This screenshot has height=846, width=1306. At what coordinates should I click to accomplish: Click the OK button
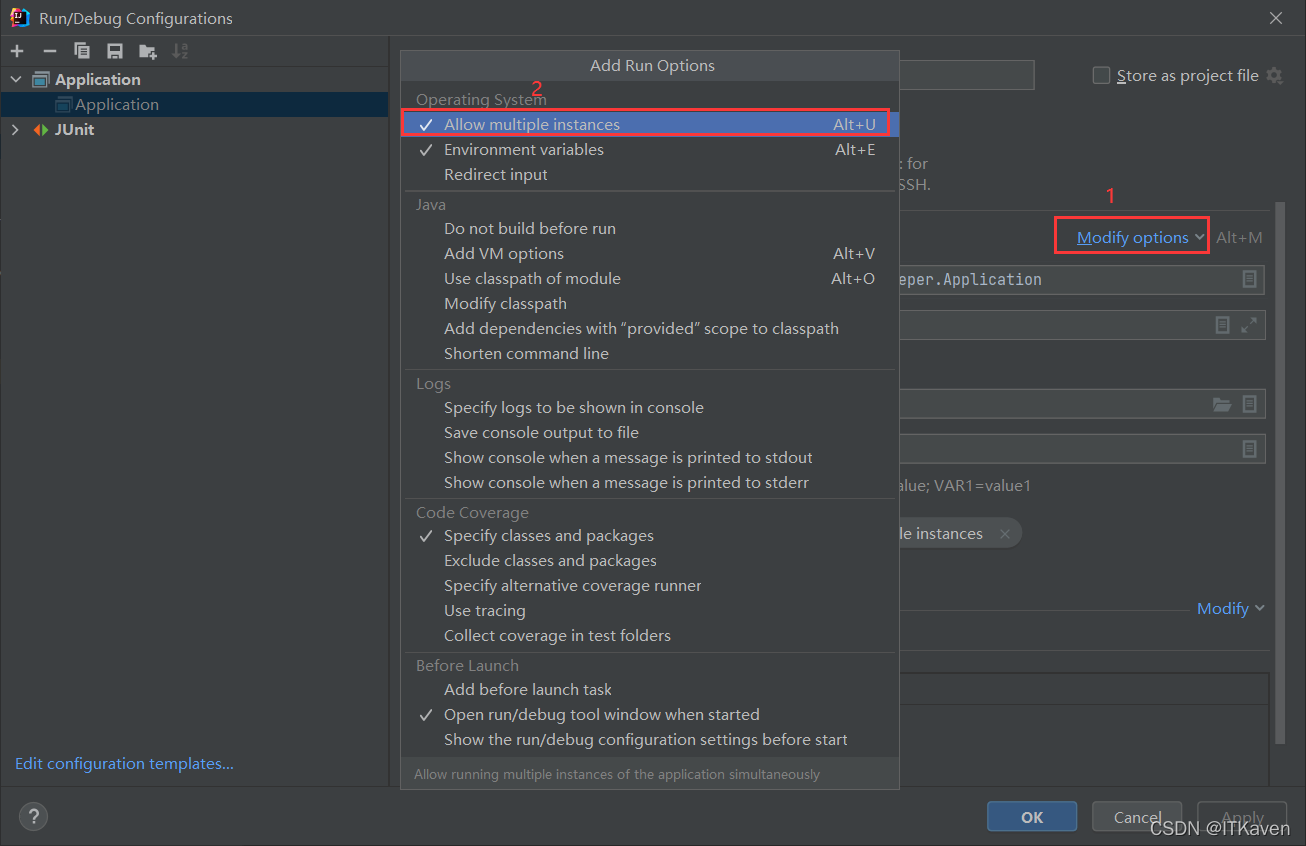pyautogui.click(x=1032, y=817)
